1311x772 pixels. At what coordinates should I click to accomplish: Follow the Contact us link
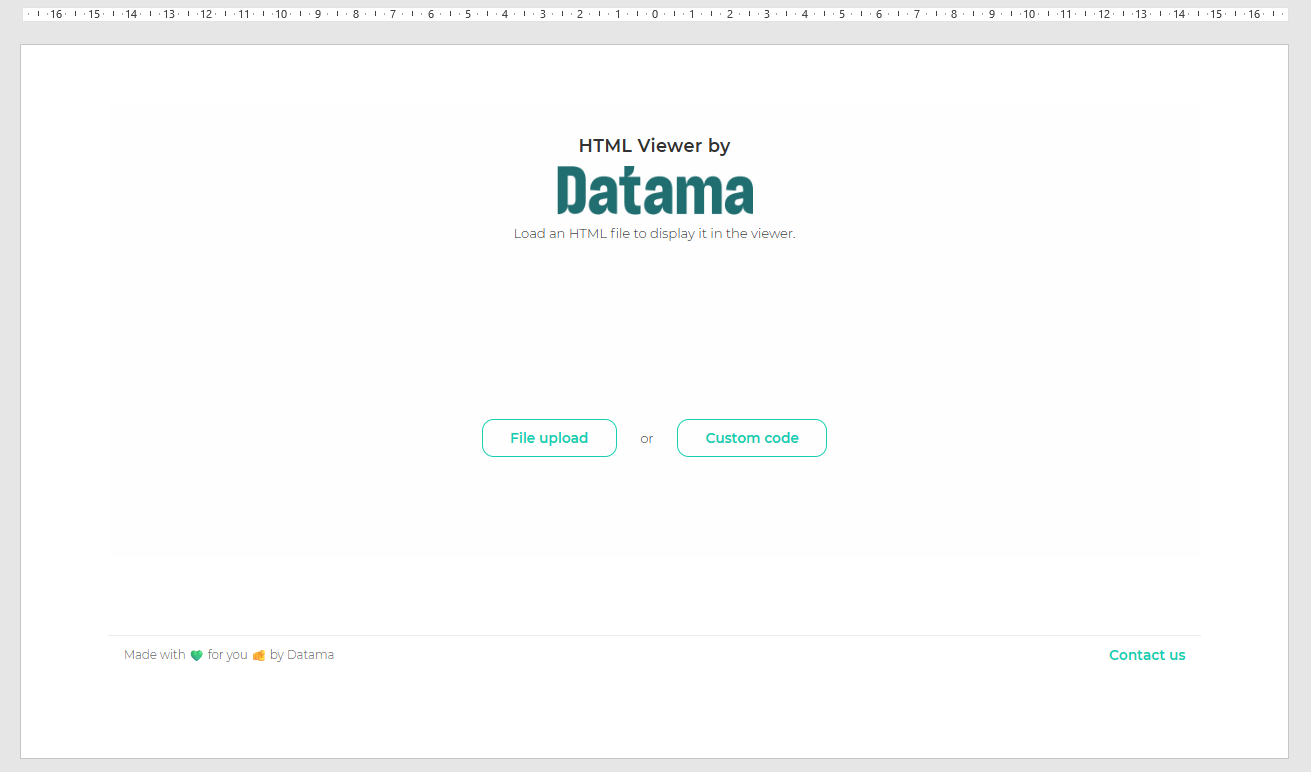1147,655
